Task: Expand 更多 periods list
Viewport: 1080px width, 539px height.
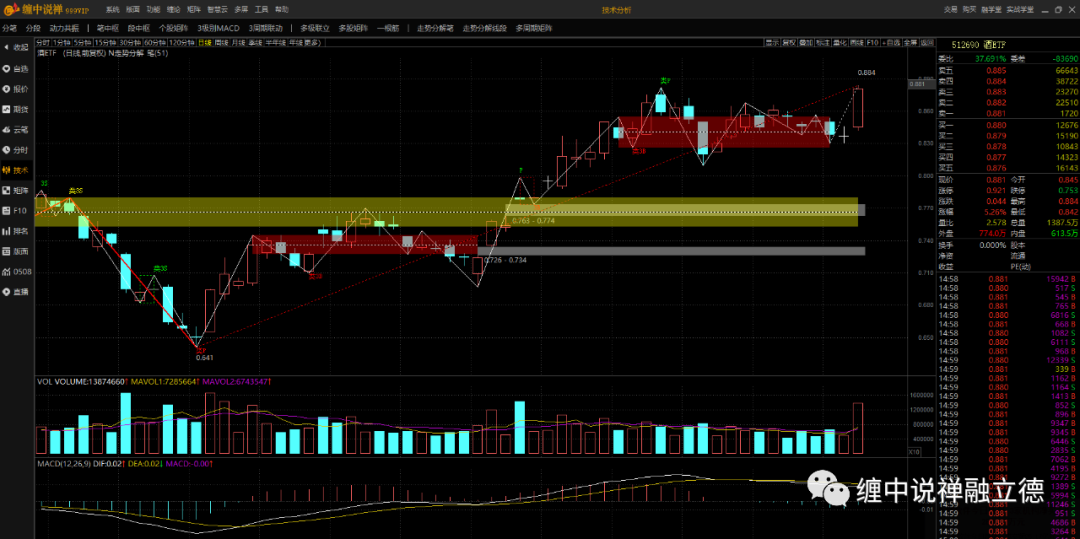Action: [x=313, y=43]
